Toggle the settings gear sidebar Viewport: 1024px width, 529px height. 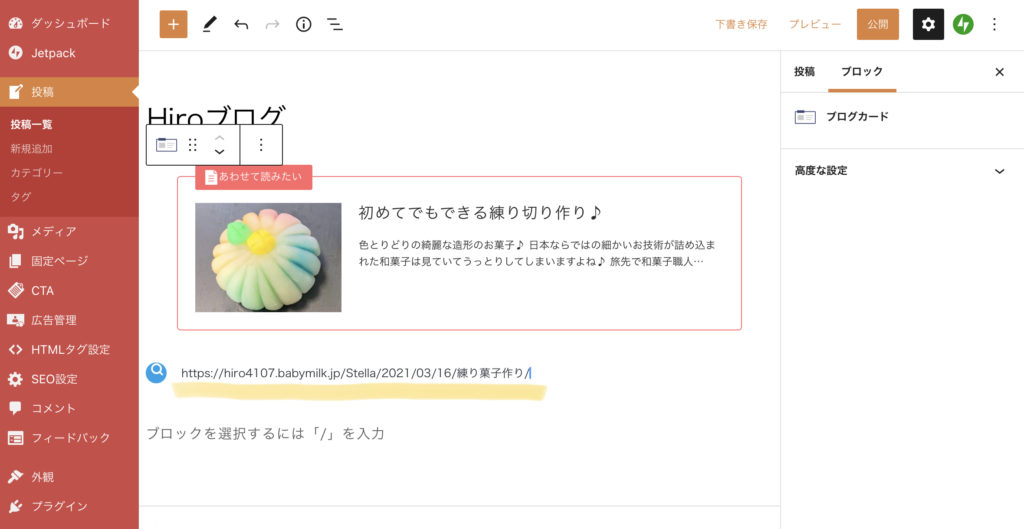[928, 24]
